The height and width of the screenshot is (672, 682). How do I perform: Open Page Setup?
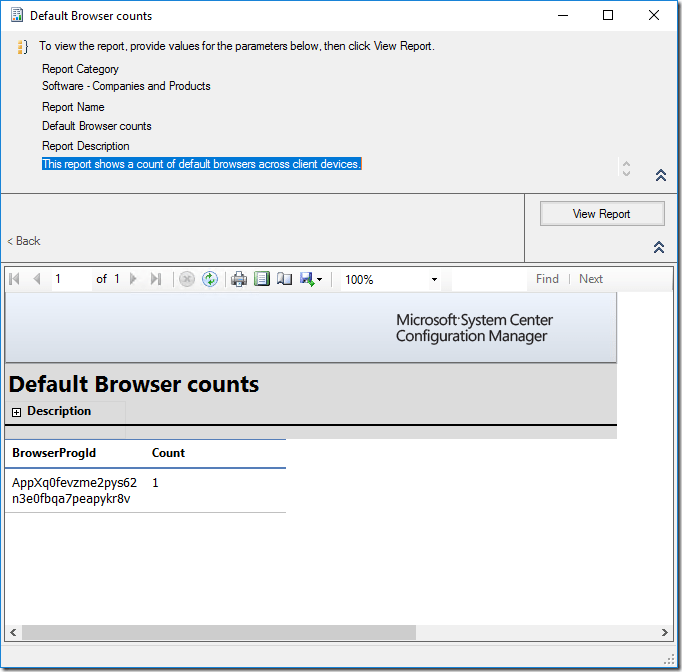(284, 279)
